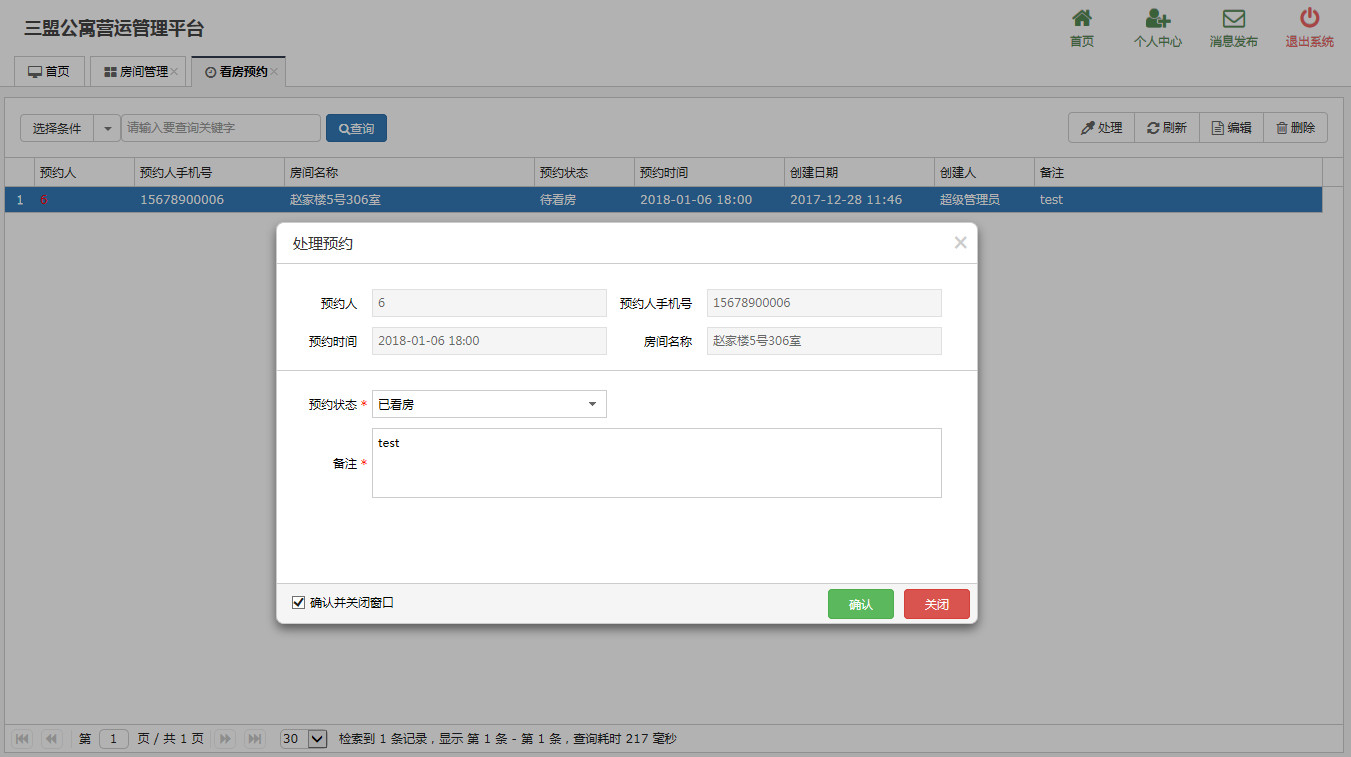1351x757 pixels.
Task: Click the 删除 trash toolbar button
Action: point(1295,128)
